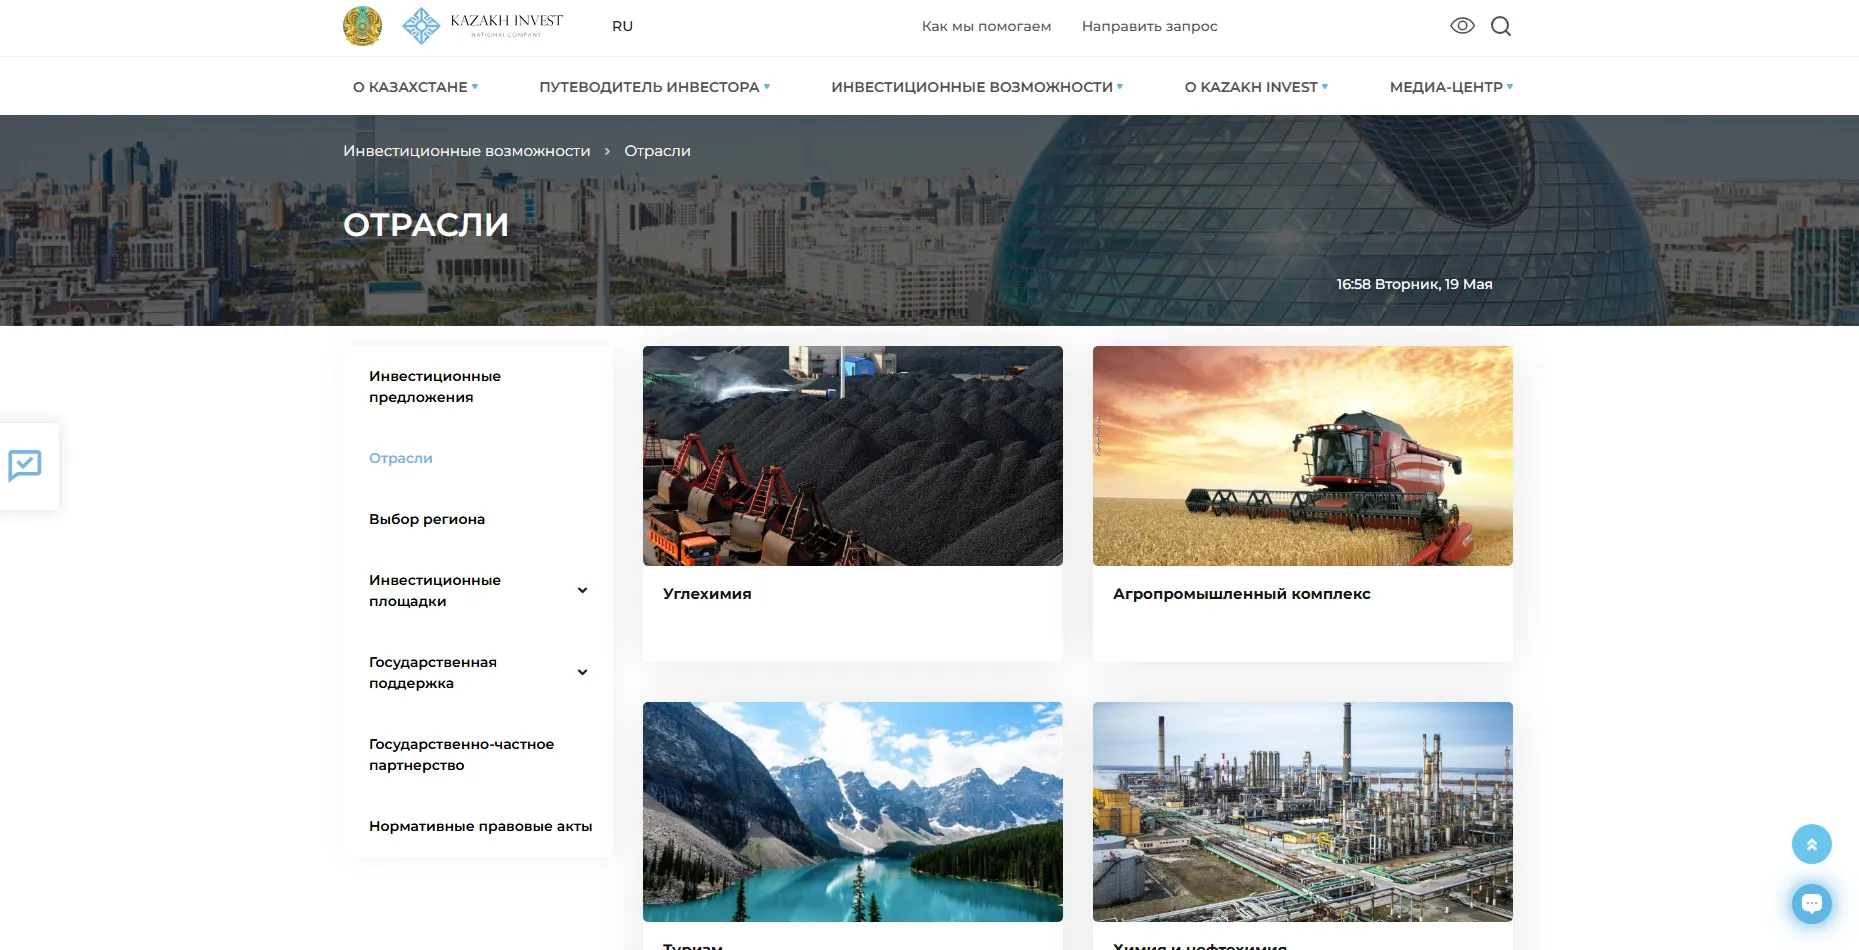Expand «Государственная поддержка» sidebar chevron
This screenshot has height=950, width=1859.
[582, 672]
